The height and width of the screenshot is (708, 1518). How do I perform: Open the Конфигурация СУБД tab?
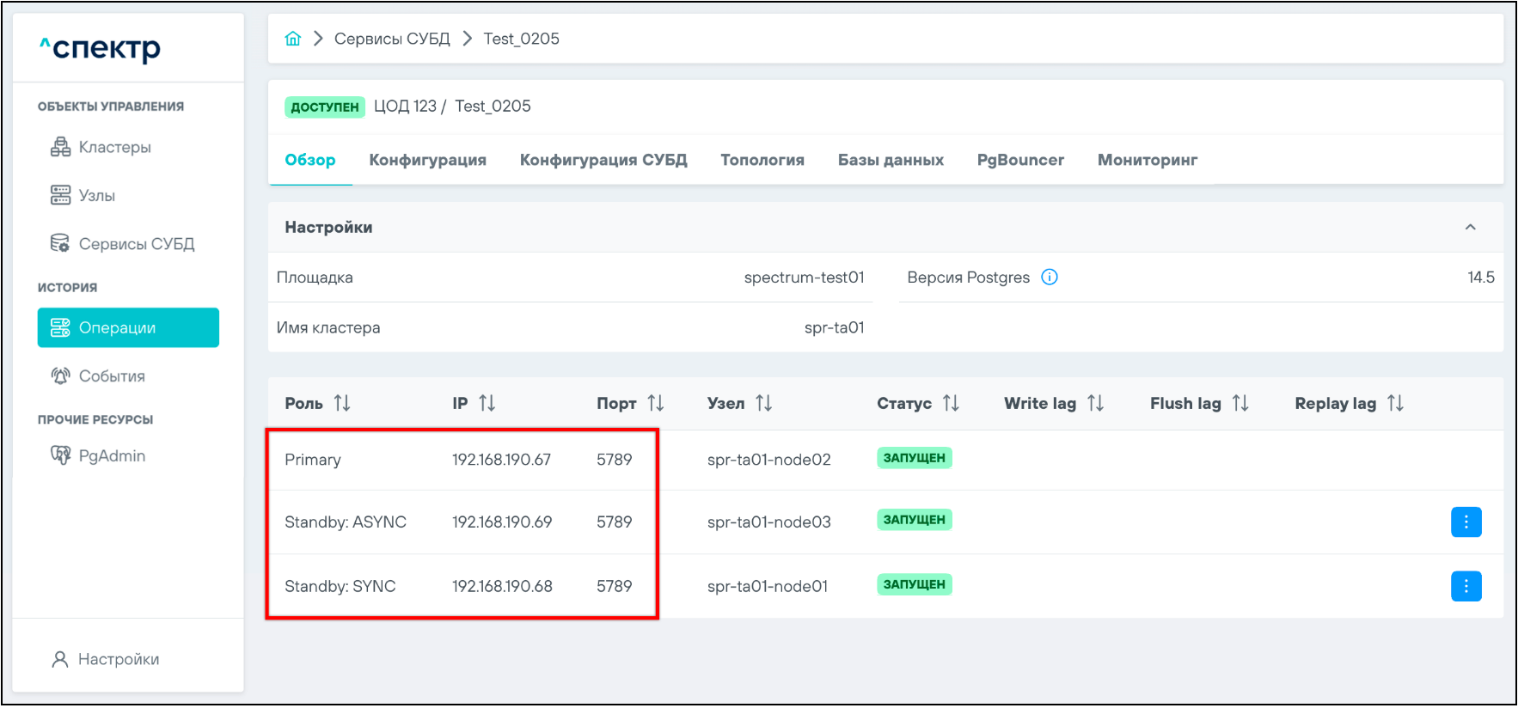[603, 160]
